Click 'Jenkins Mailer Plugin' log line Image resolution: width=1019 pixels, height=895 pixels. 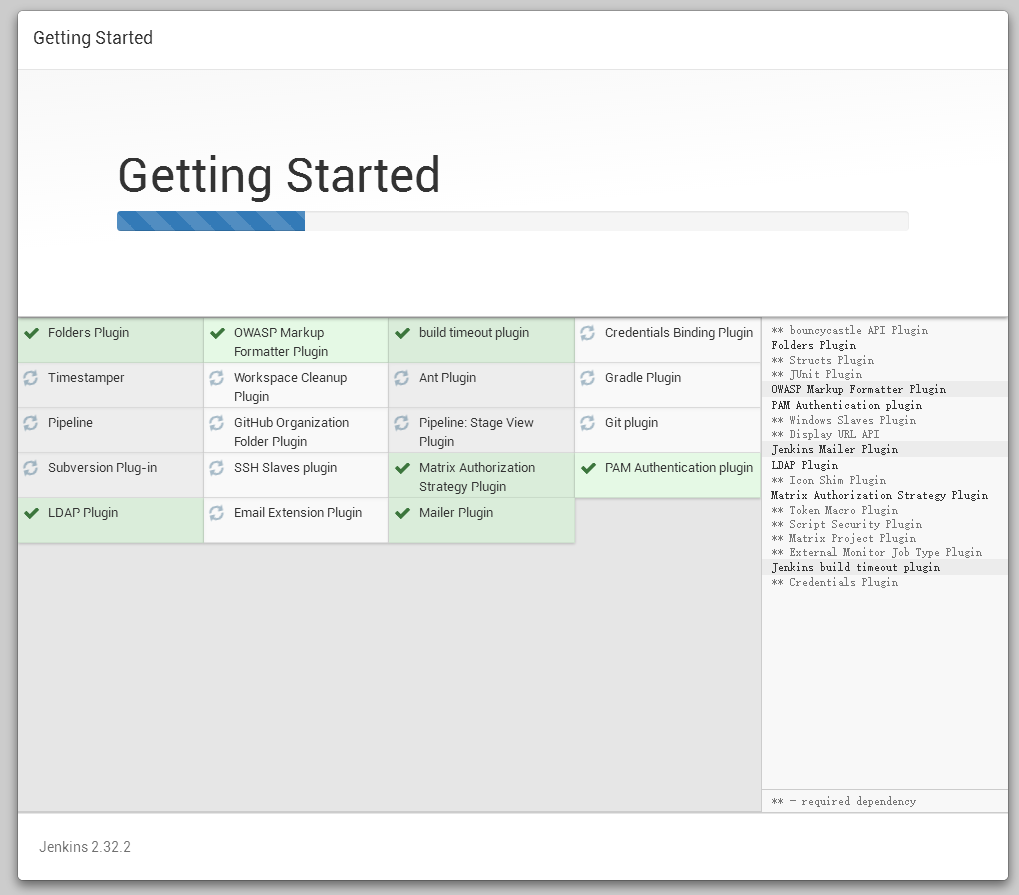point(834,449)
